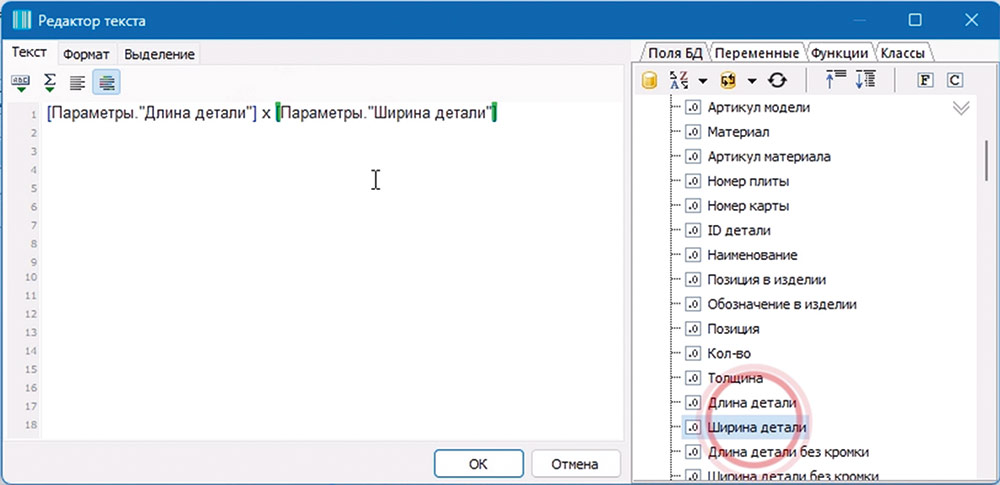The image size is (1000, 485).
Task: Click the 'C' icon in toolbar
Action: click(x=954, y=81)
